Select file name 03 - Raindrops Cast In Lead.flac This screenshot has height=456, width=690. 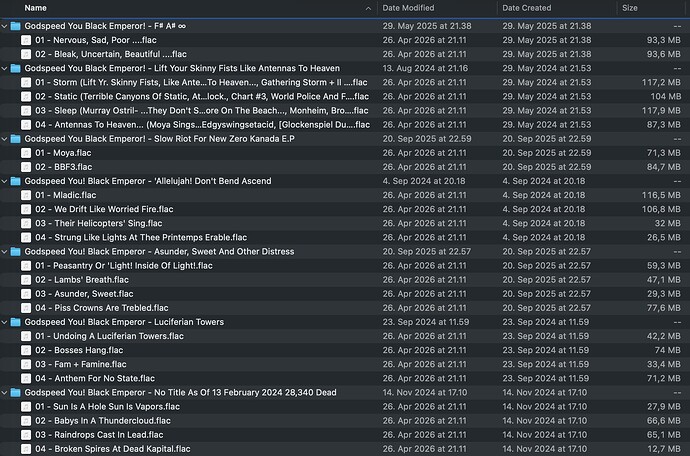coord(99,435)
